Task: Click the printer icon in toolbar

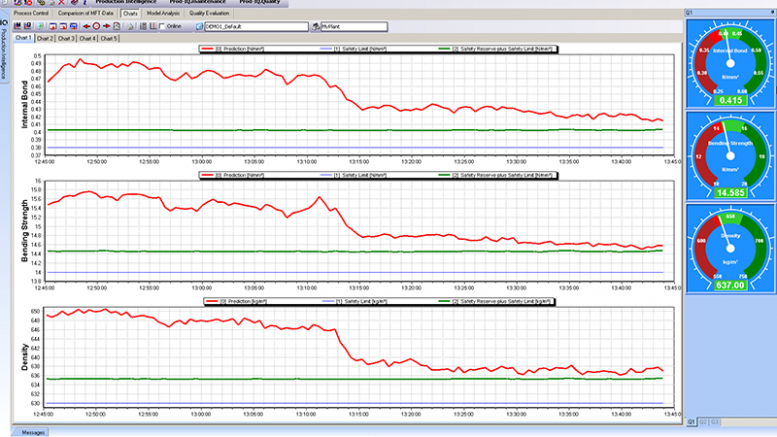Action: coord(130,26)
